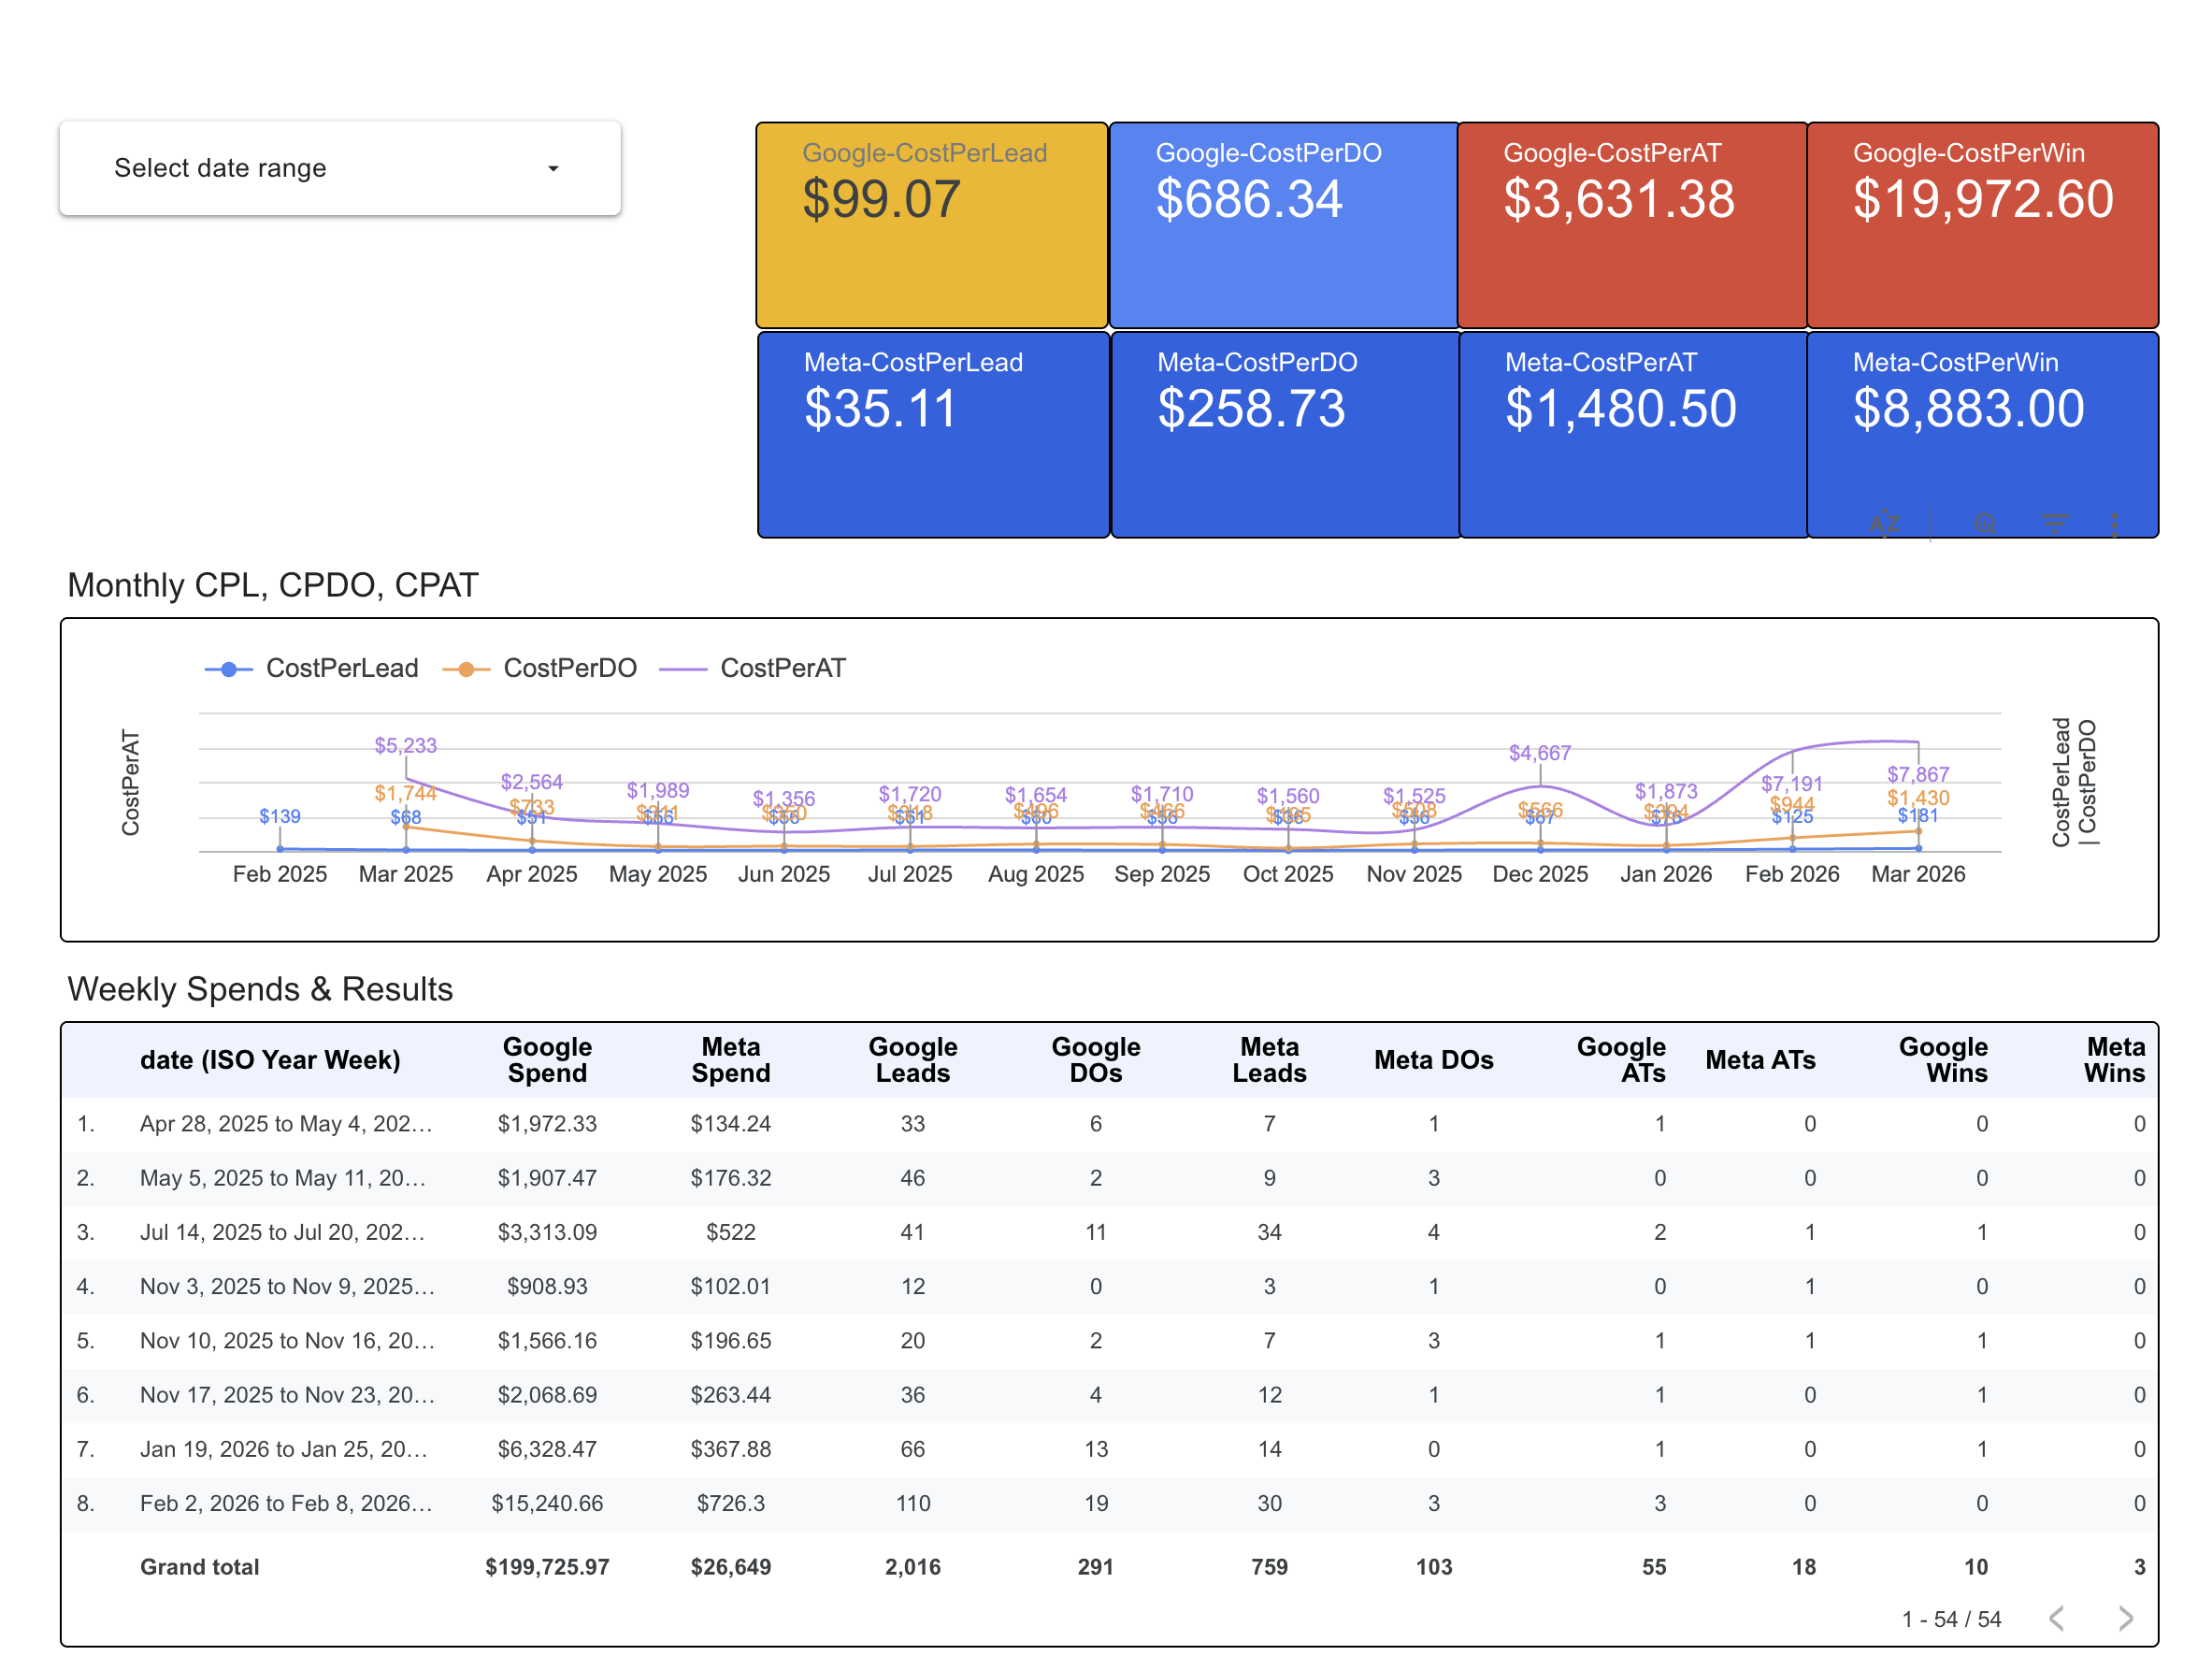2212x1670 pixels.
Task: Click the red Google-CostPerAT scorecard
Action: point(1632,226)
